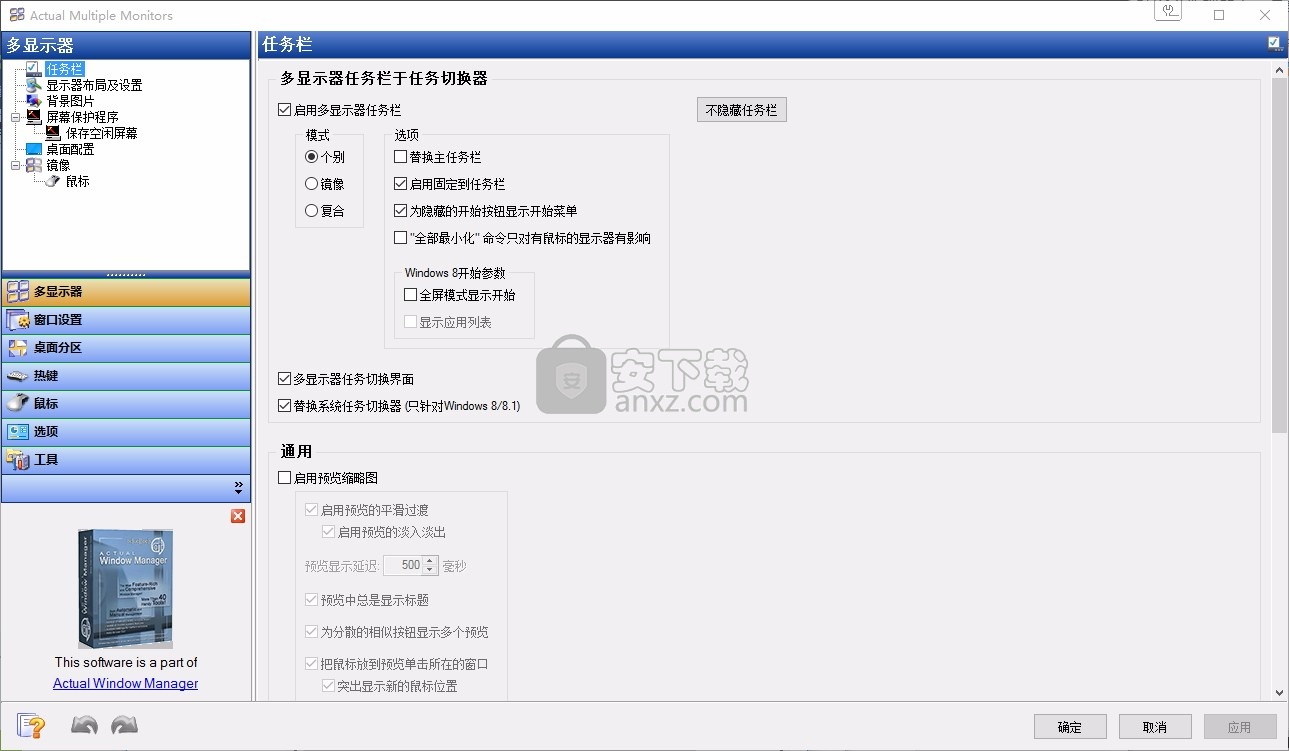This screenshot has width=1289, height=751.
Task: Select 桌面配置 tree item
Action: [x=70, y=149]
